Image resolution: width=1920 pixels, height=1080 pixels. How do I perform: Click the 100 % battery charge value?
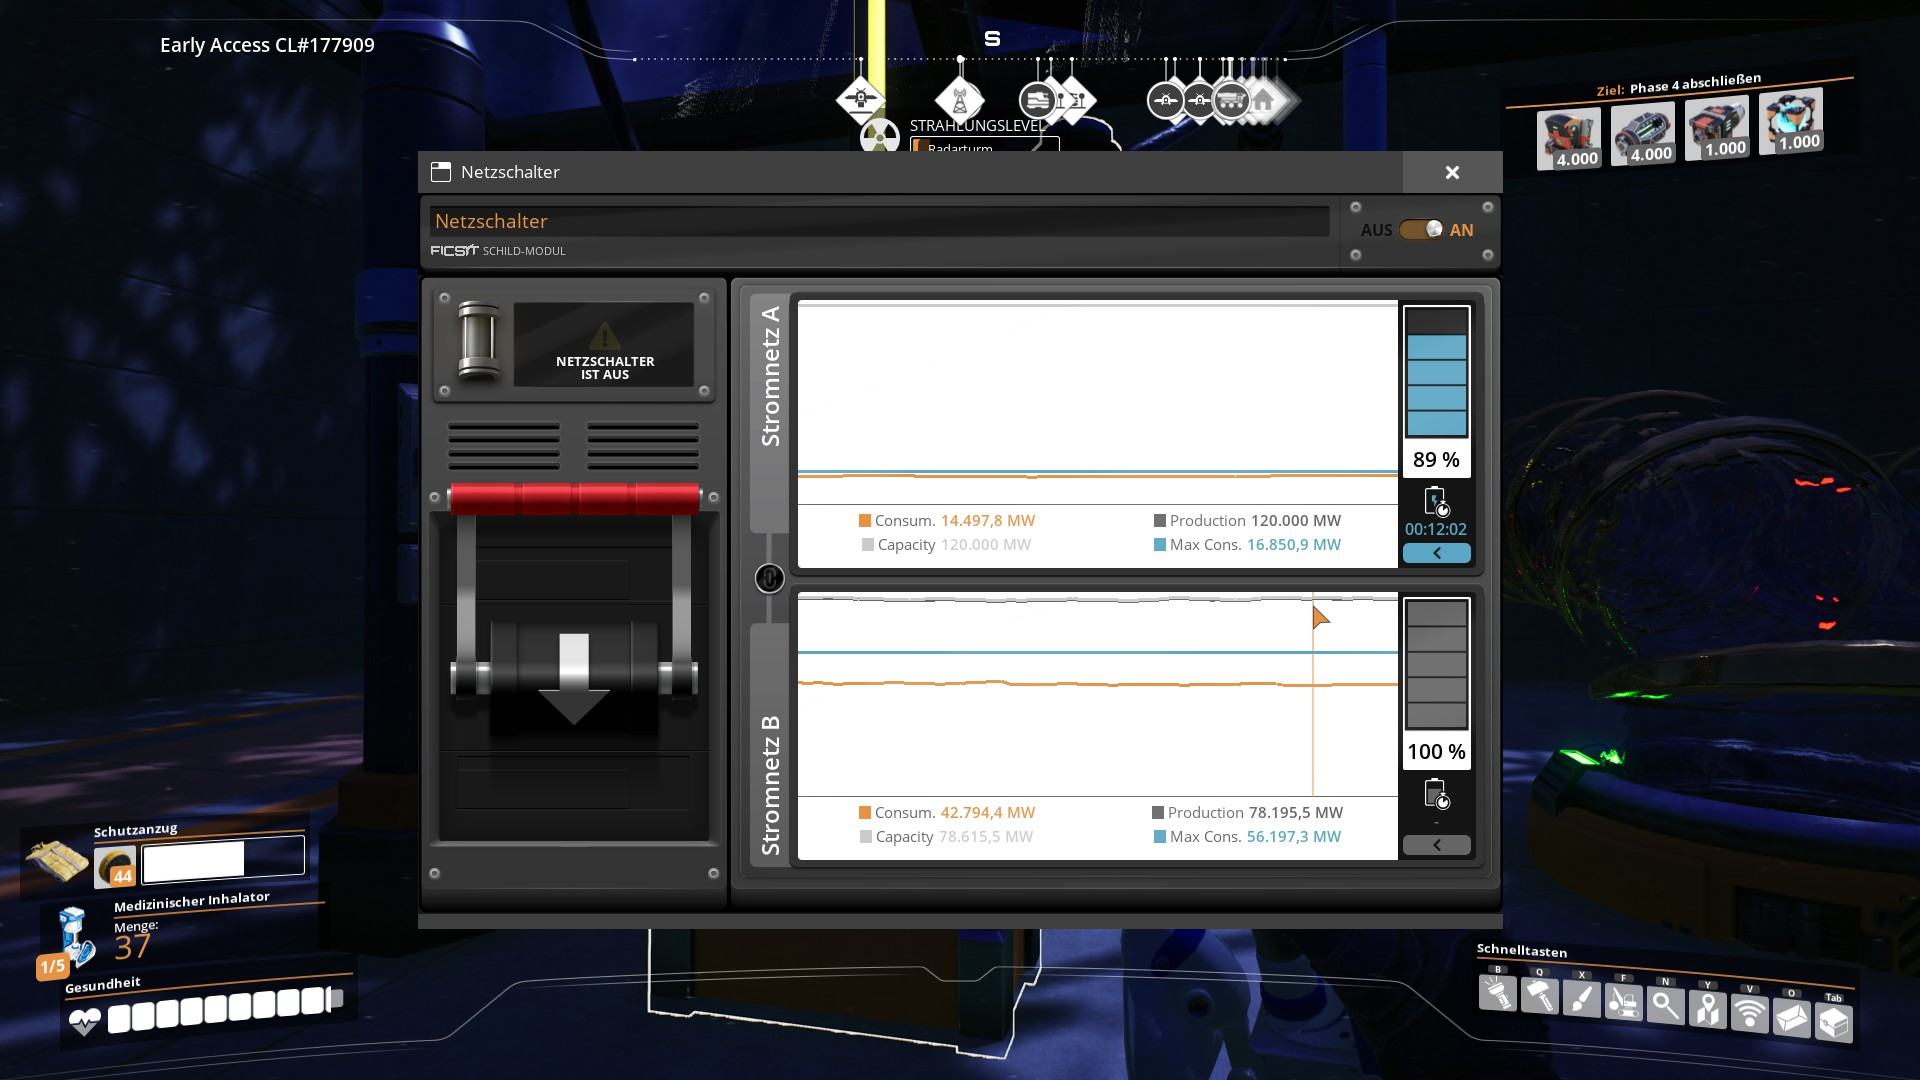(1437, 752)
